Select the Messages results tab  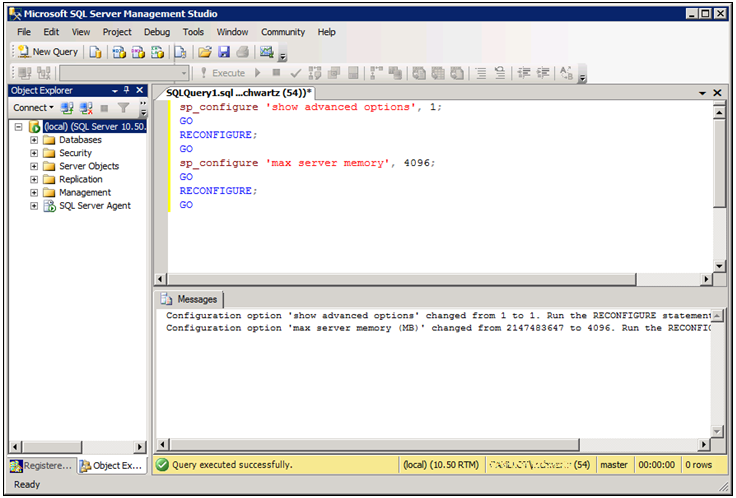[x=190, y=299]
